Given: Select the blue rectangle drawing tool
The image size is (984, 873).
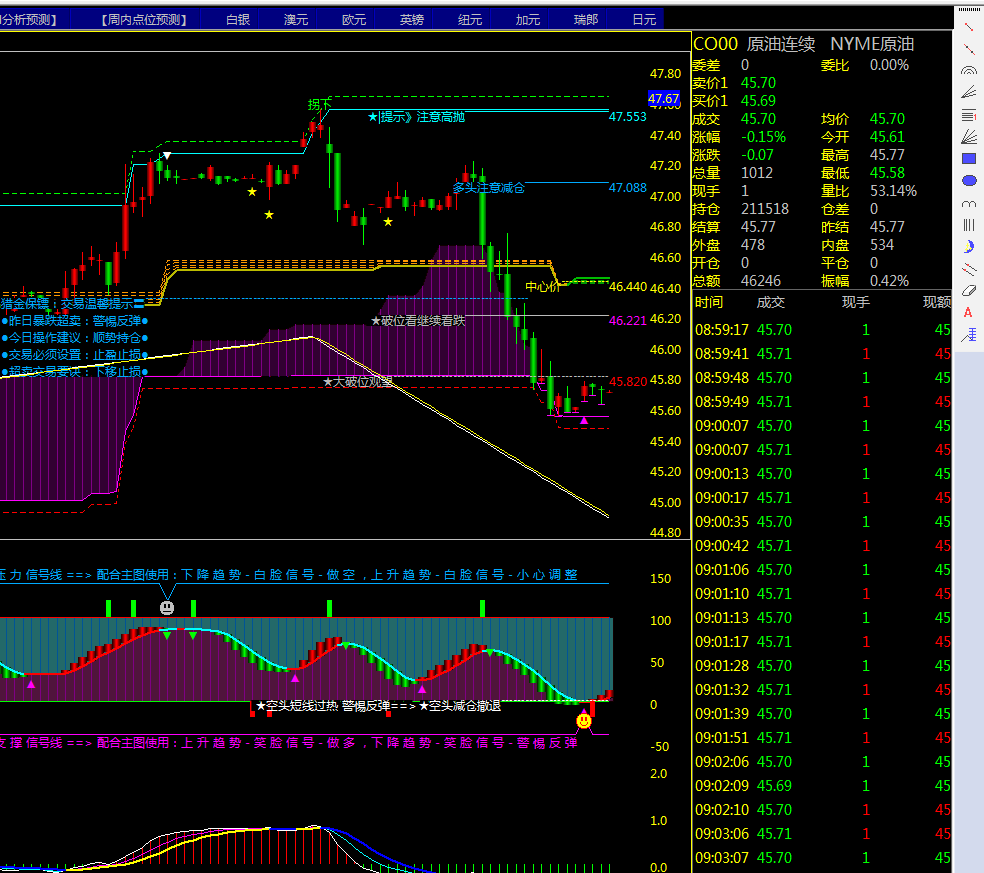Looking at the screenshot, I should click(969, 159).
